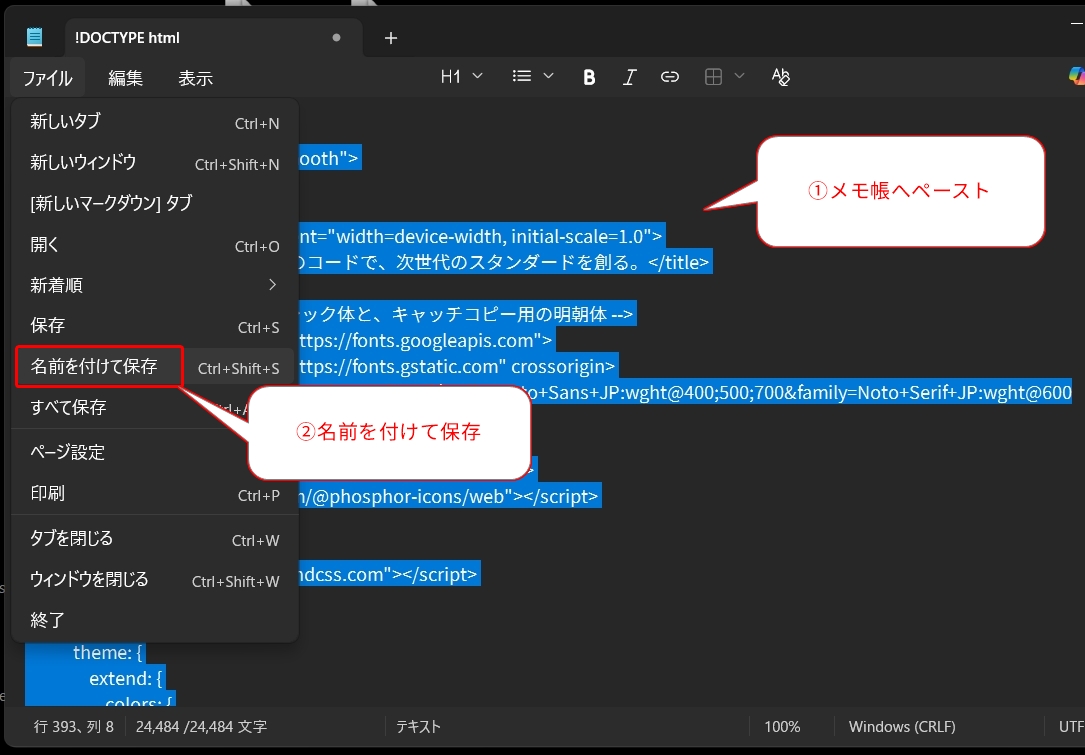Open the table insertion tool
This screenshot has height=755, width=1085.
(716, 76)
